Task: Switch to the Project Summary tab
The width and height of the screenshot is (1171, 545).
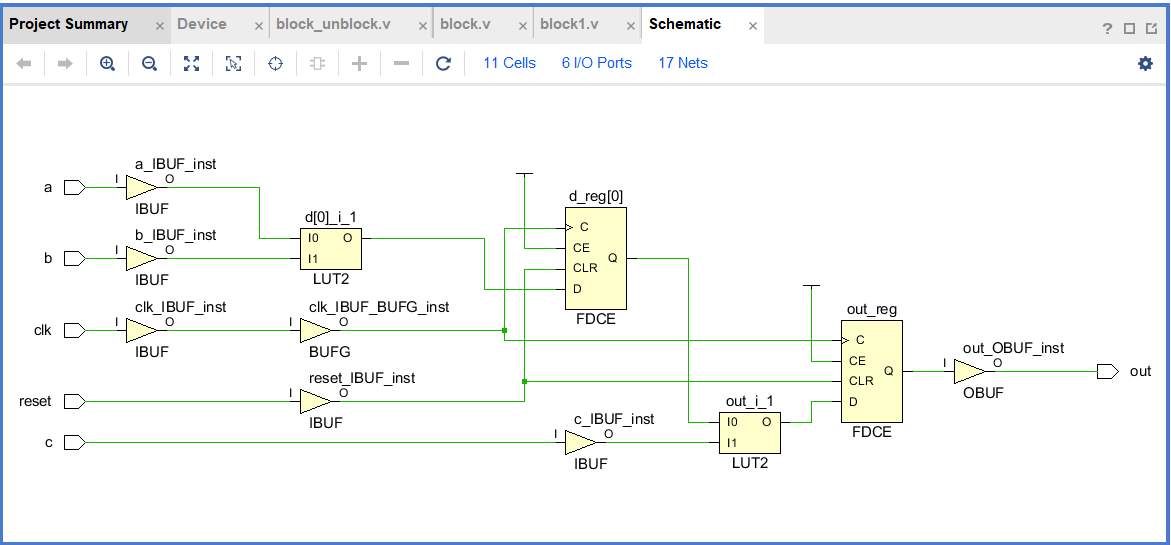Action: 69,24
